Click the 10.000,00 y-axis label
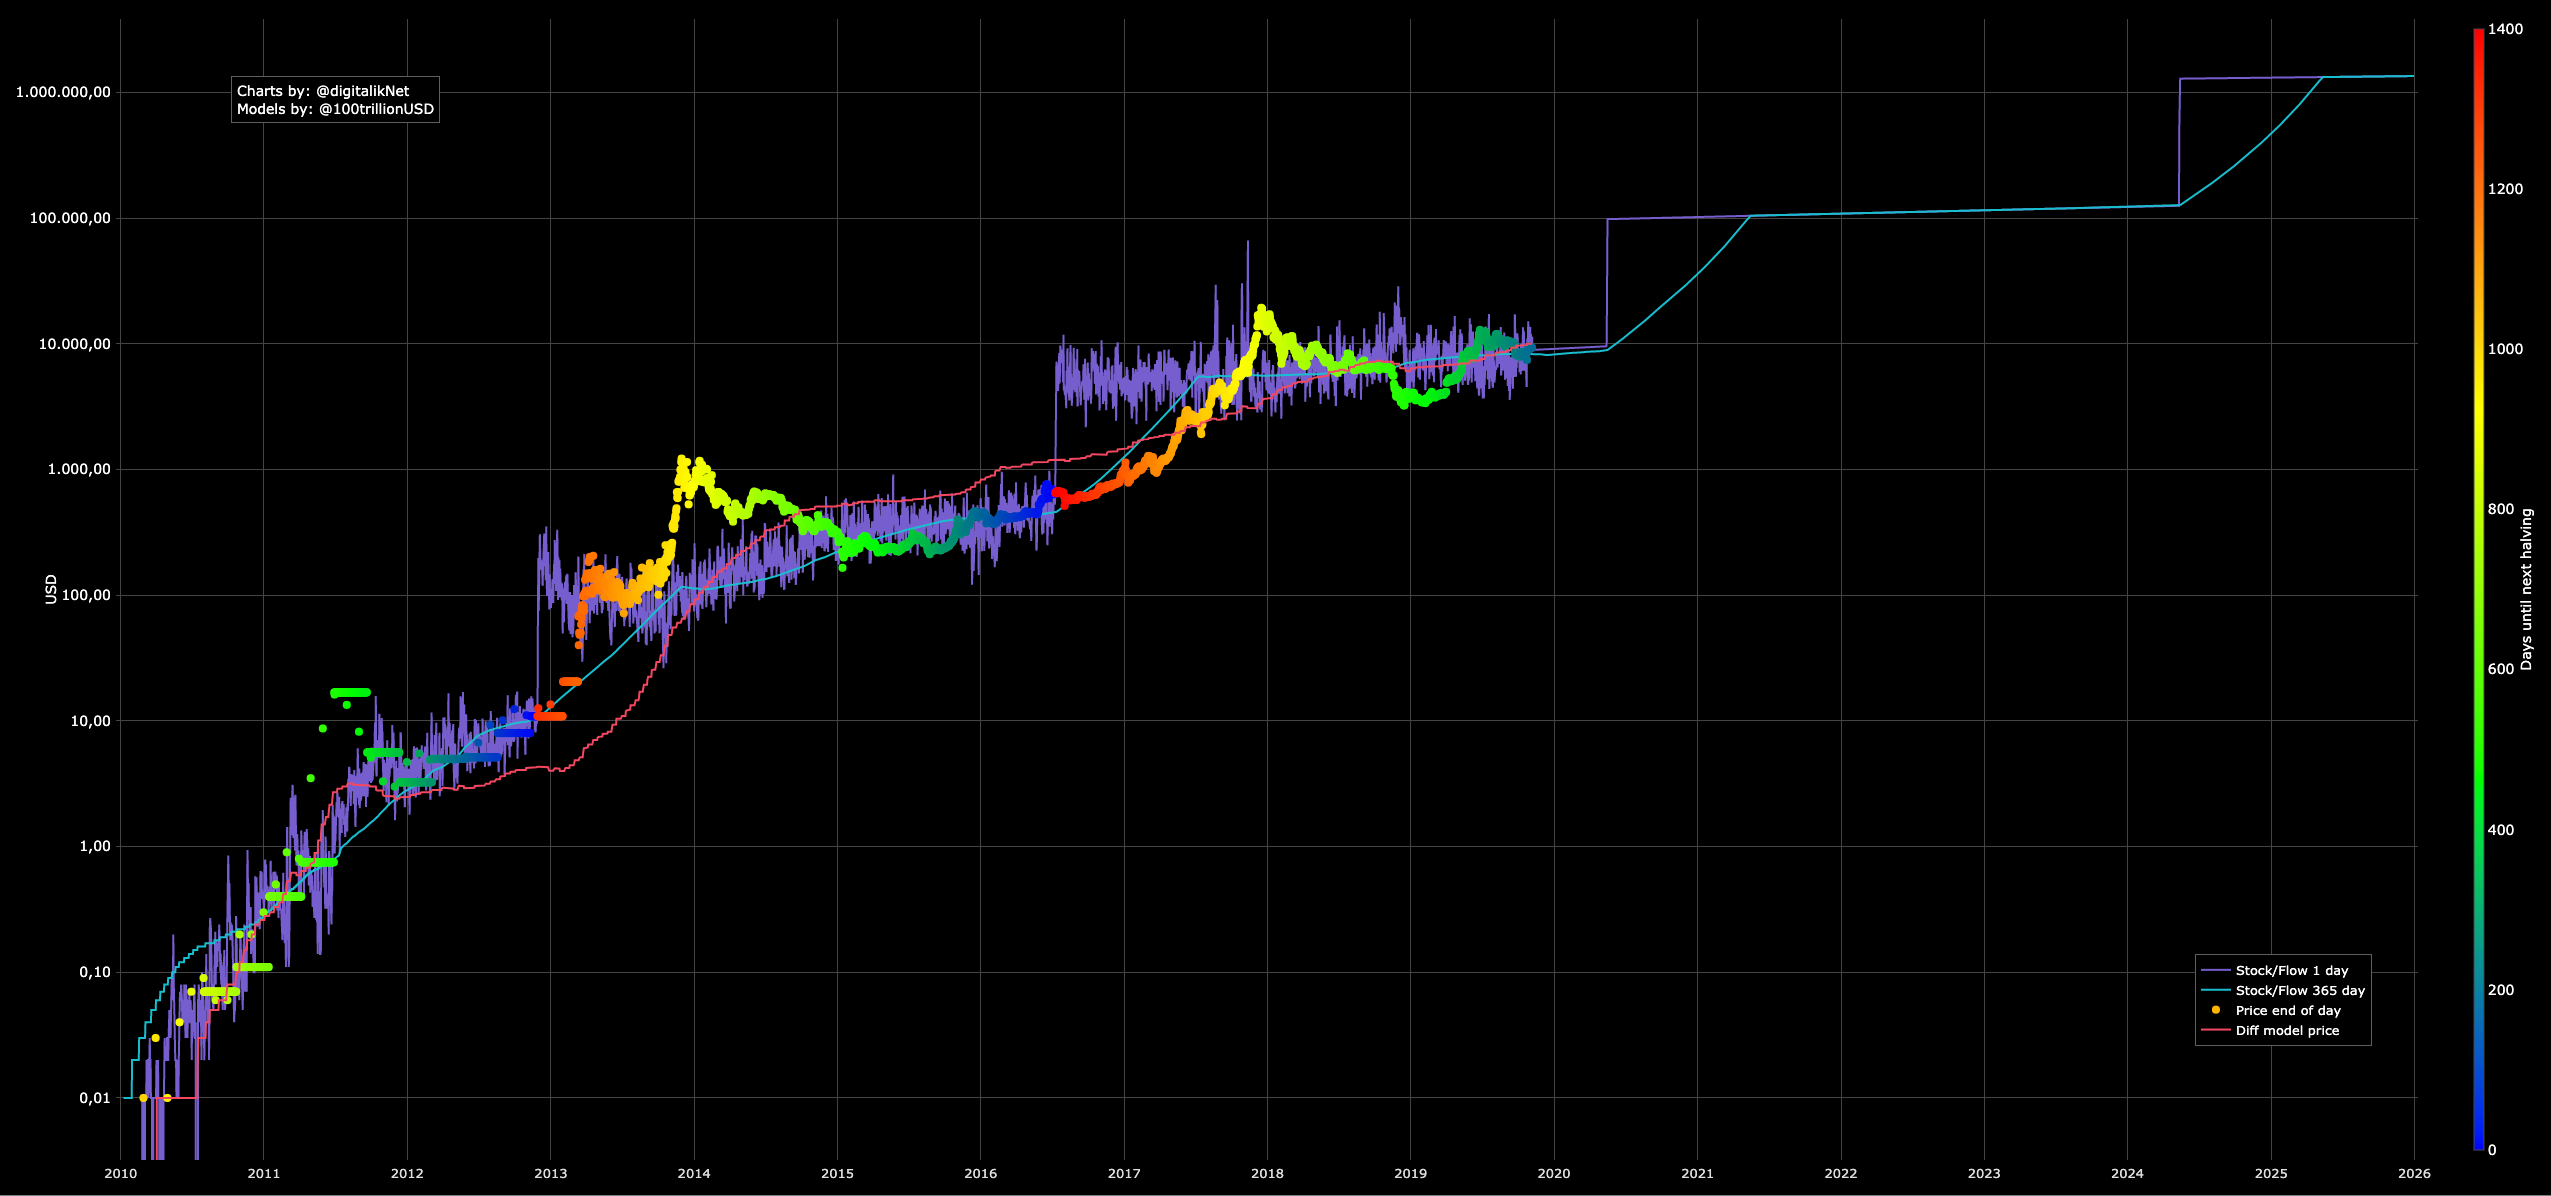 coord(74,344)
